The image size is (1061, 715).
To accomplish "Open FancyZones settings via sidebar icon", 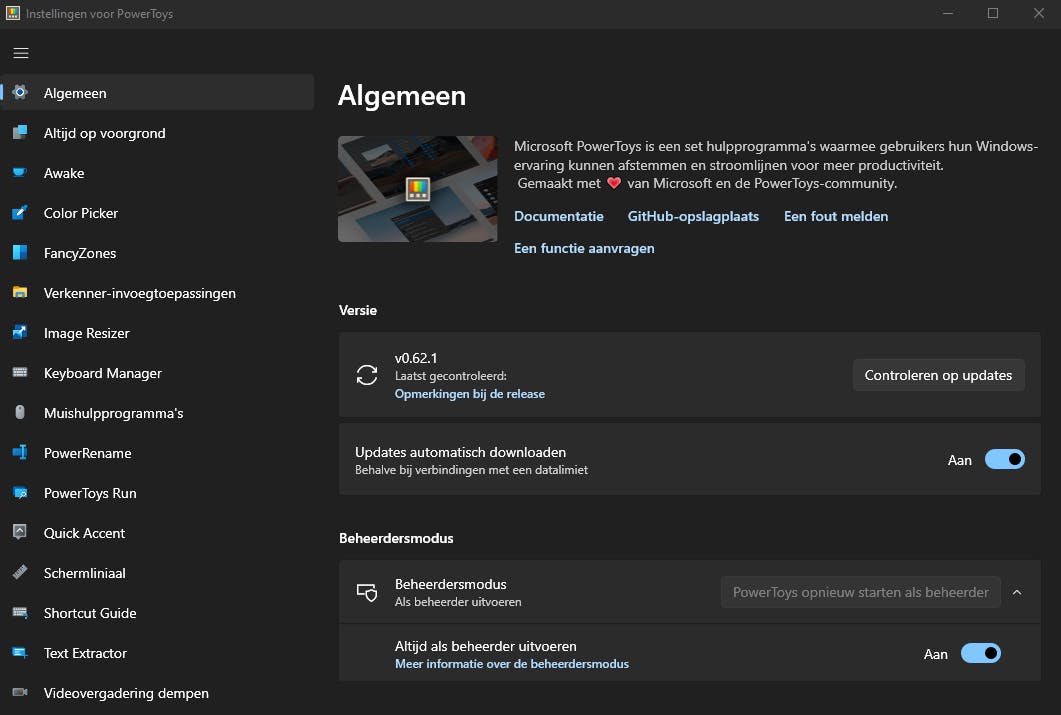I will tap(20, 253).
